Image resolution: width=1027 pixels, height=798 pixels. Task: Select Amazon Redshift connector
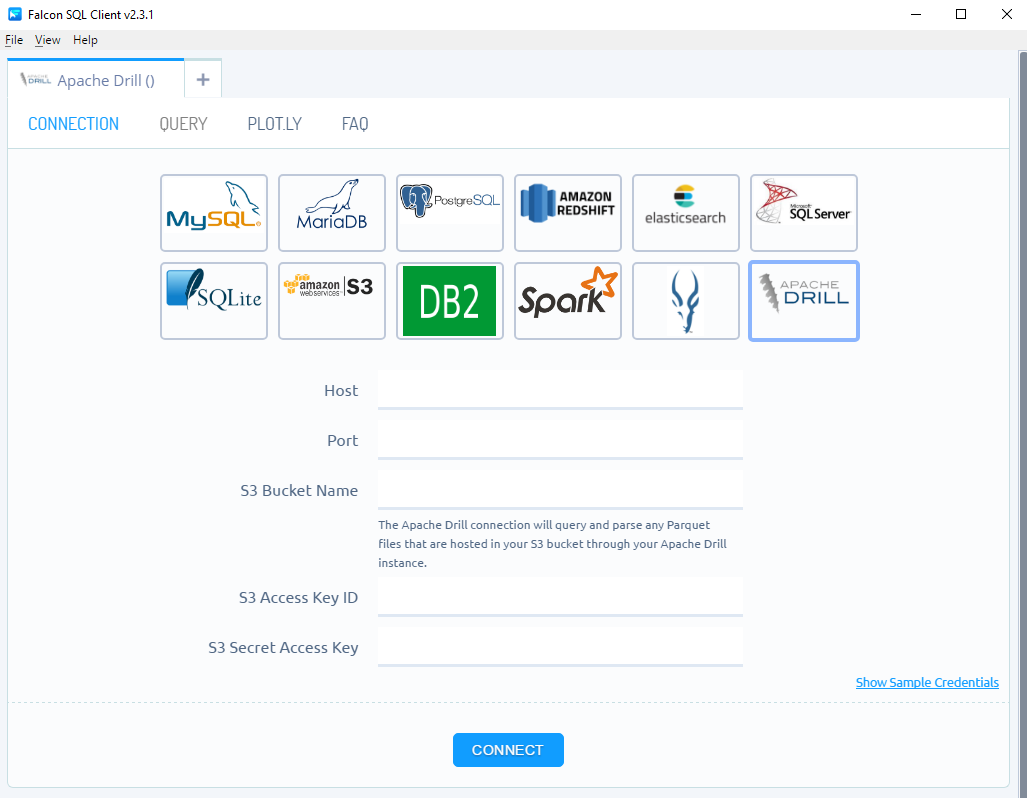567,213
